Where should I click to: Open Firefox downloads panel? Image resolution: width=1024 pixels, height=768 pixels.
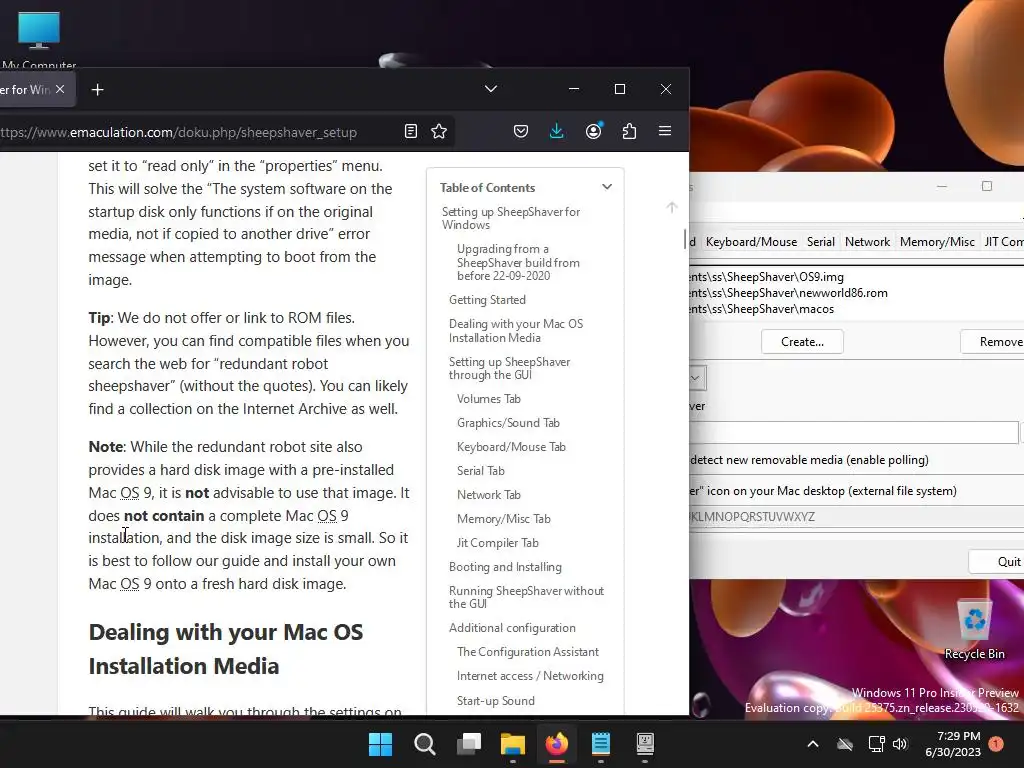click(x=556, y=131)
